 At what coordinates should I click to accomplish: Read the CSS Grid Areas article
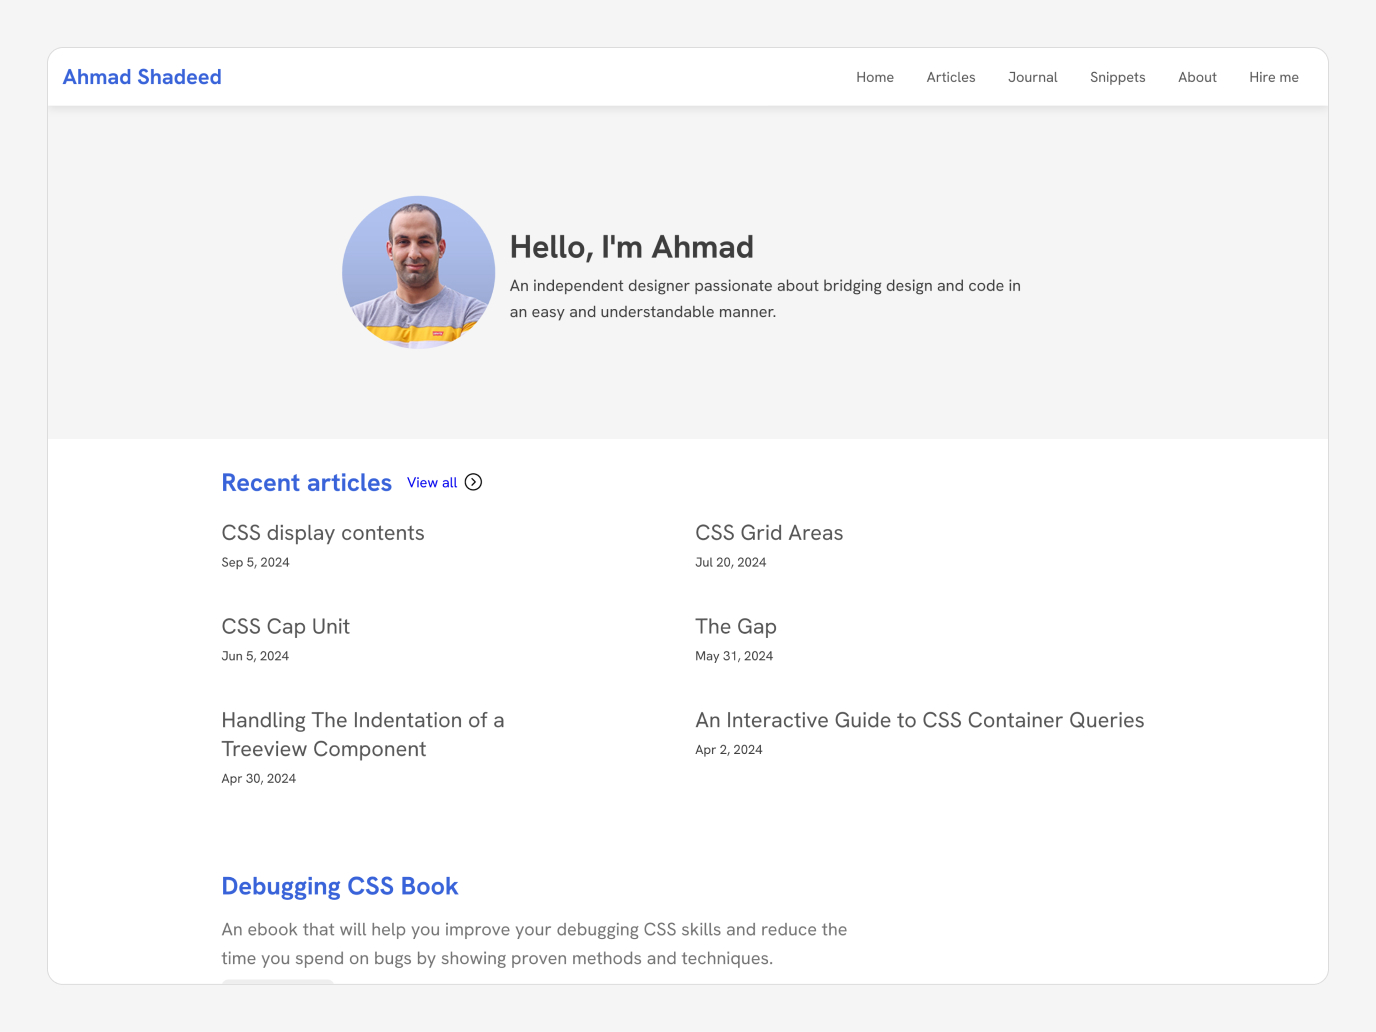pos(769,533)
